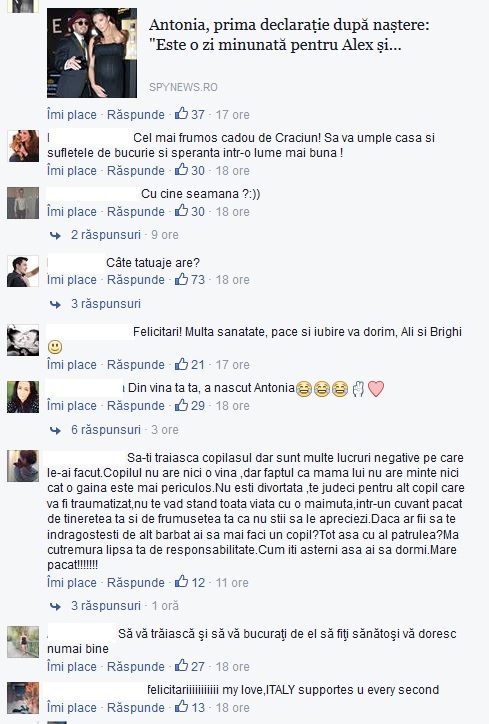Click the reply arrow icon beside 6 răspunsuri
This screenshot has height=724, width=489.
point(55,430)
